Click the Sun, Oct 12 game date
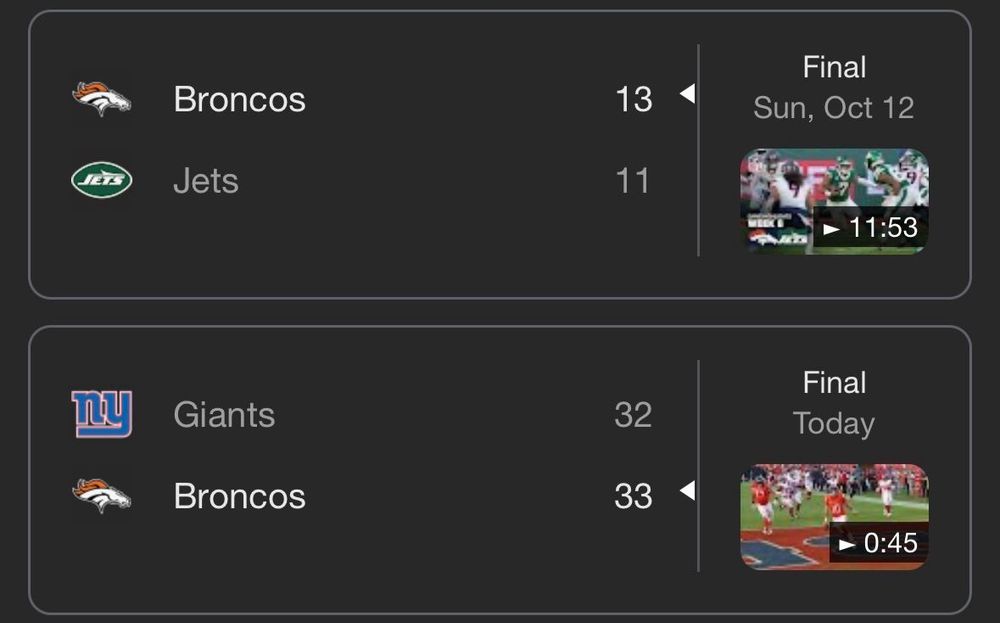The height and width of the screenshot is (623, 1000). (x=834, y=108)
